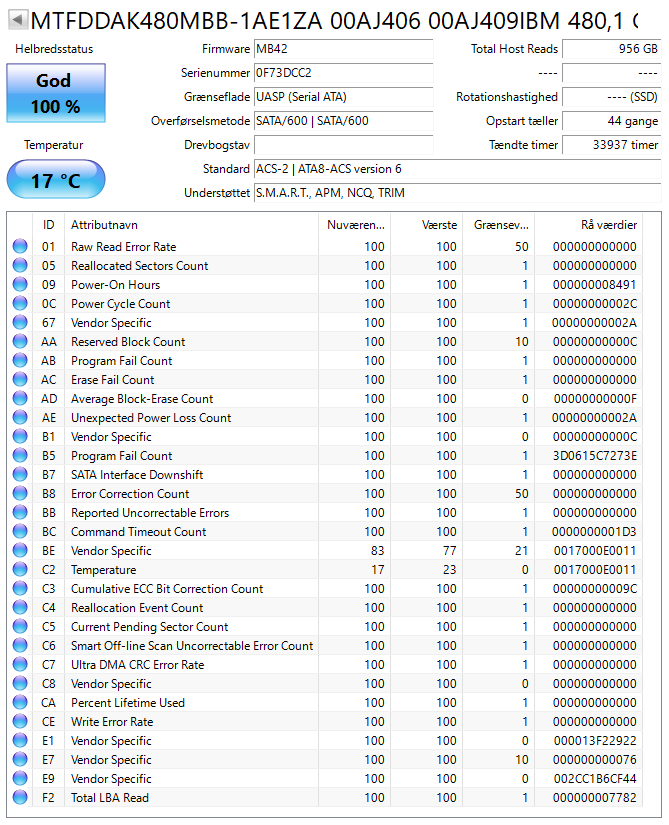Click the status orb next to Reserved Block Count
Viewport: 669px width, 825px height.
[x=20, y=342]
